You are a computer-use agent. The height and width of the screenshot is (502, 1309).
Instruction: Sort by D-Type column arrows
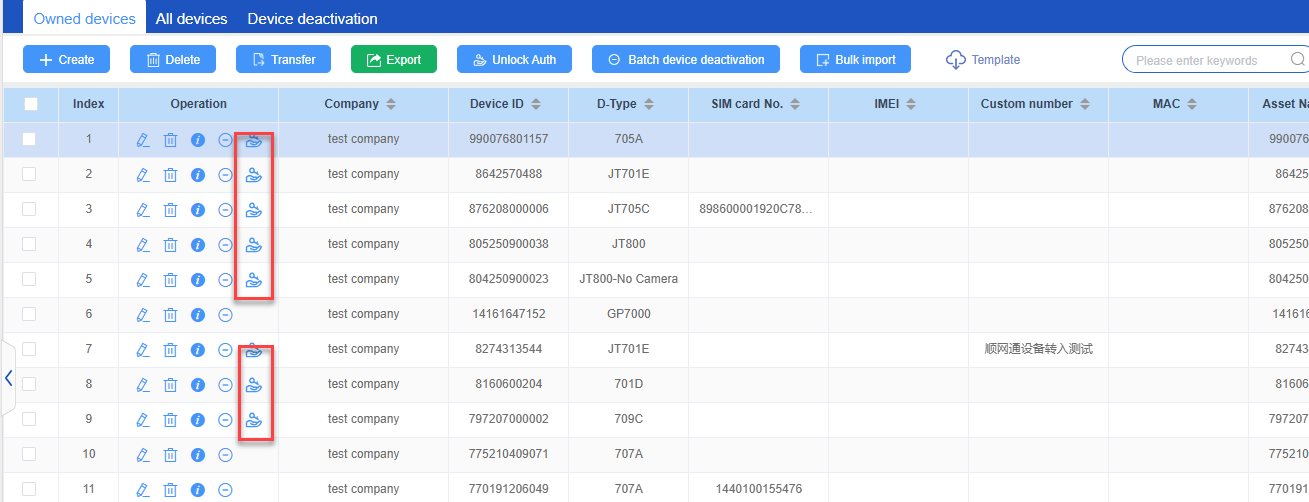point(648,104)
